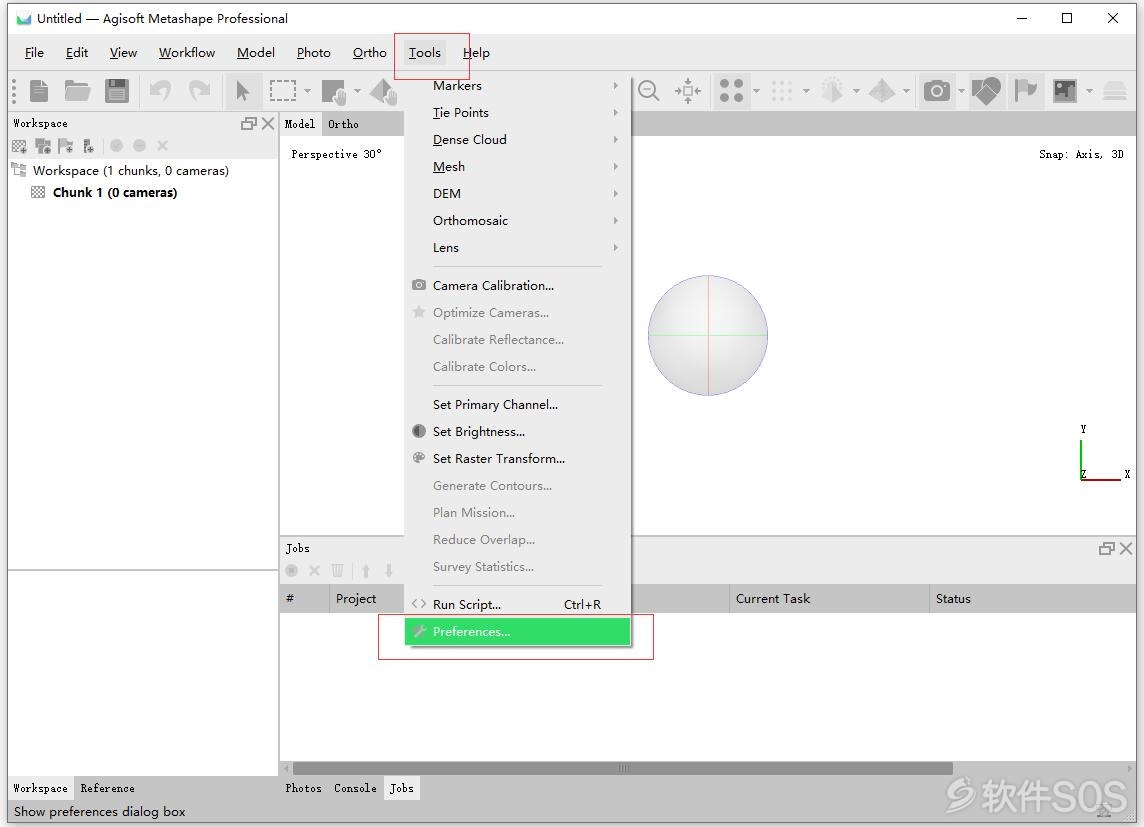
Task: Select the Navigation arrow pointer tool
Action: (242, 91)
